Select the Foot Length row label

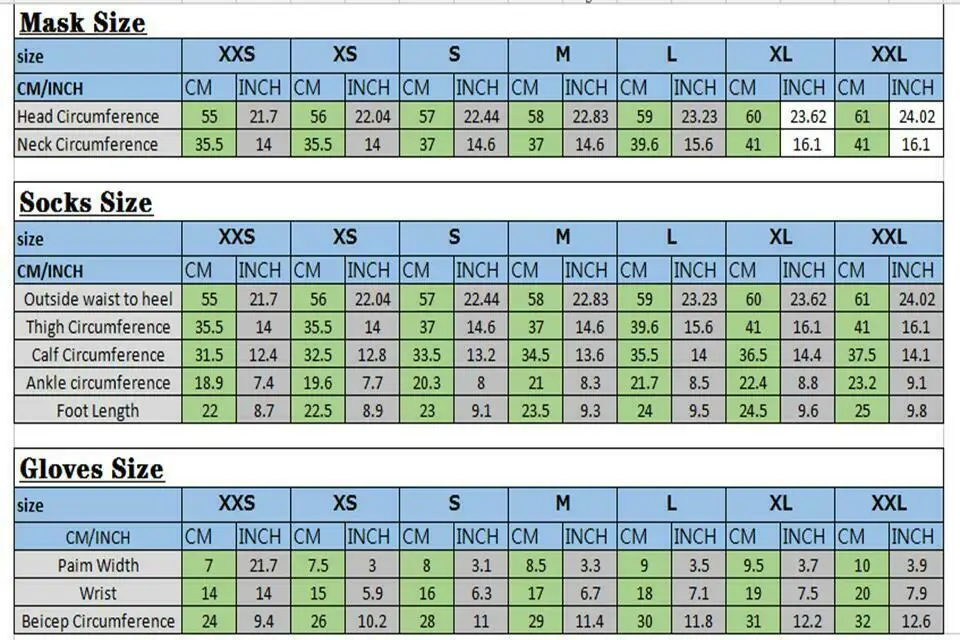point(98,410)
